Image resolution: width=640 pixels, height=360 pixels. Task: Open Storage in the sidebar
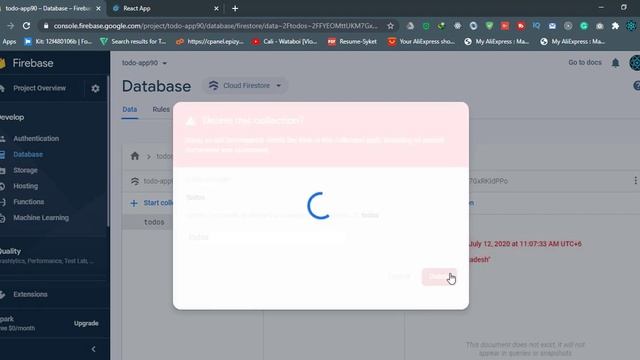click(25, 170)
